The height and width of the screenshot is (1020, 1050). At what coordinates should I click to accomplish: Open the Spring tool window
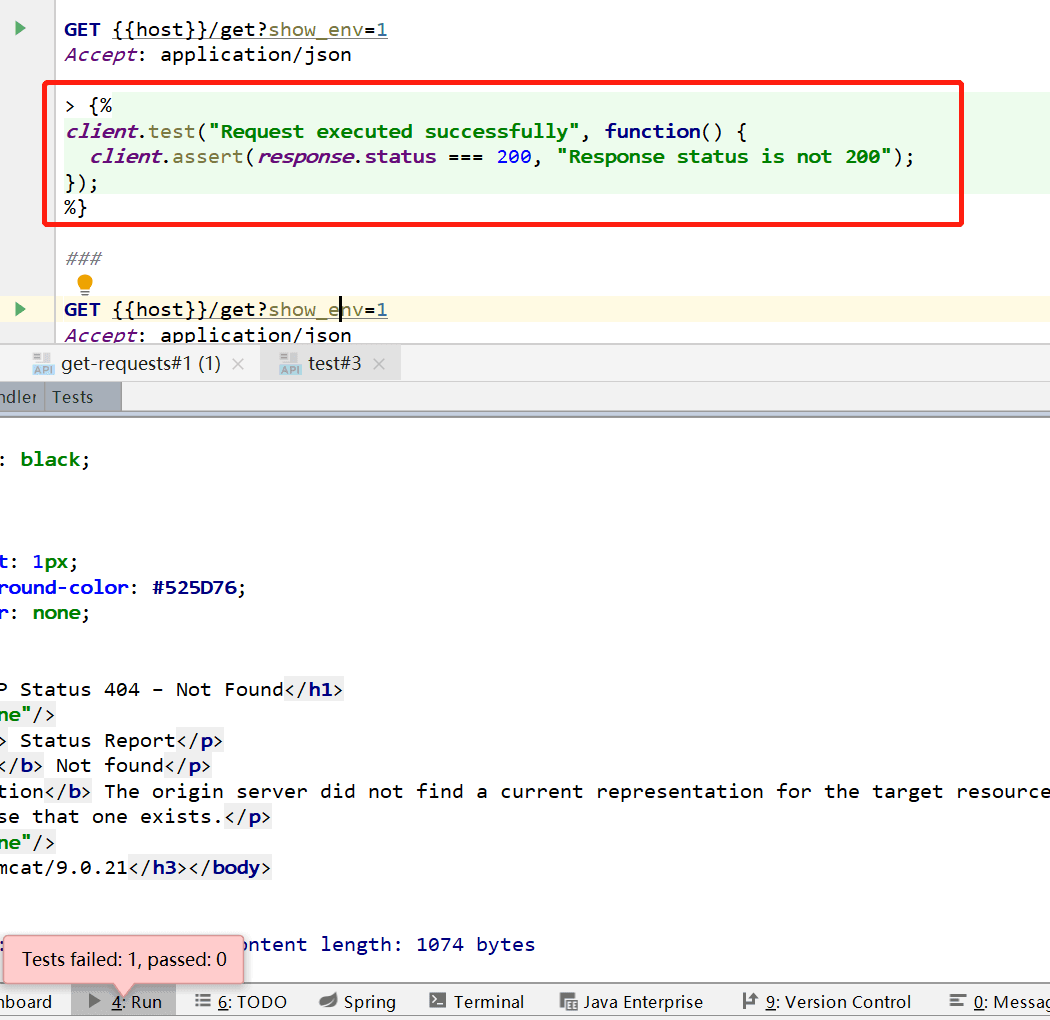357,1001
